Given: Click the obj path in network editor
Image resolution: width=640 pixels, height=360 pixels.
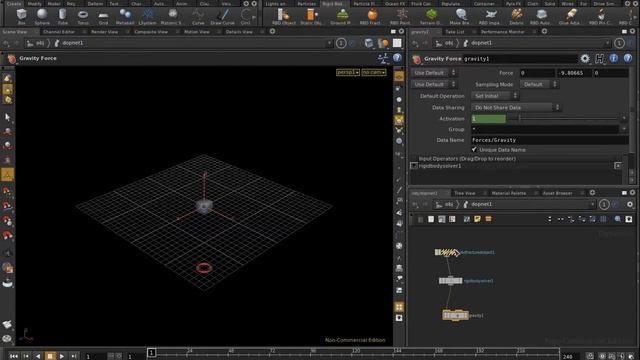Looking at the screenshot, I should click(449, 204).
